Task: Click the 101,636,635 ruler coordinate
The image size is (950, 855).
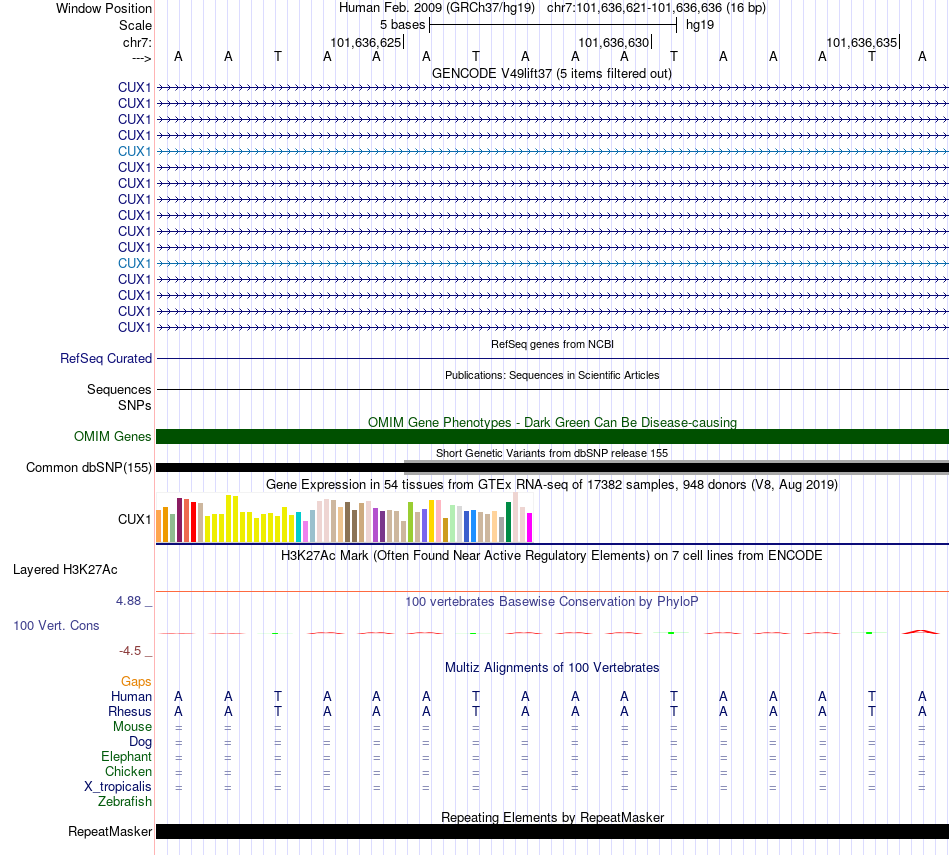Action: pyautogui.click(x=862, y=42)
